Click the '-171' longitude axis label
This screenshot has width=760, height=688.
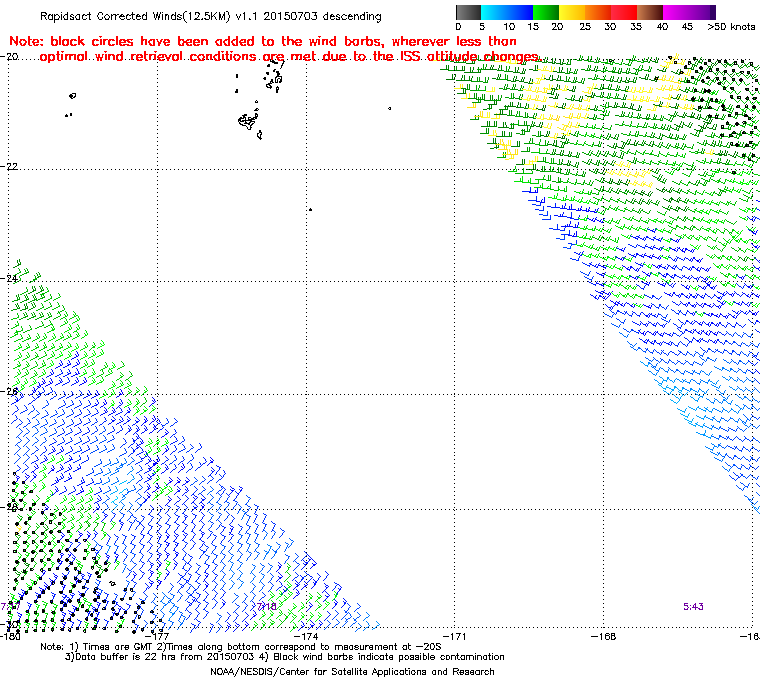(x=455, y=636)
